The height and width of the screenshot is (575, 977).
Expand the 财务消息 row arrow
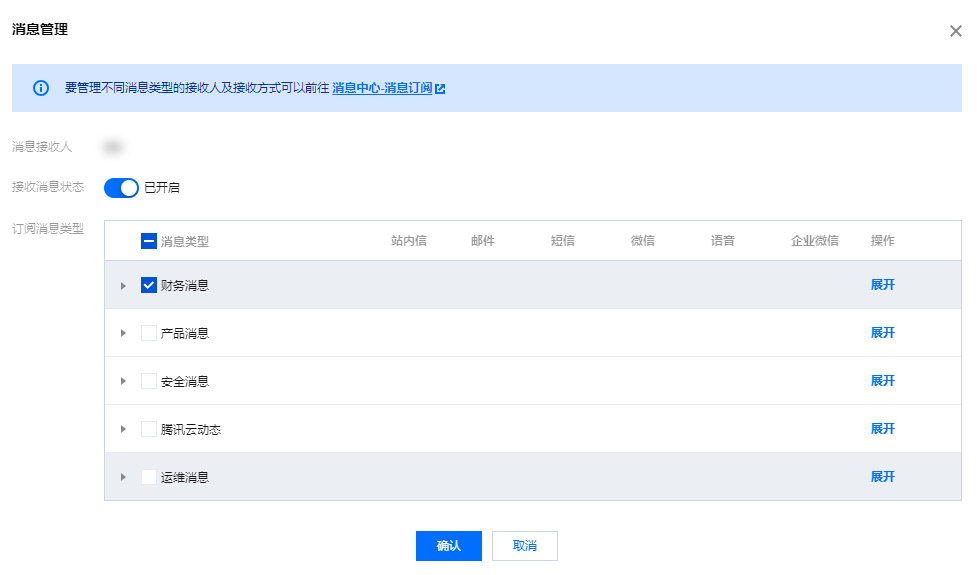pyautogui.click(x=124, y=286)
